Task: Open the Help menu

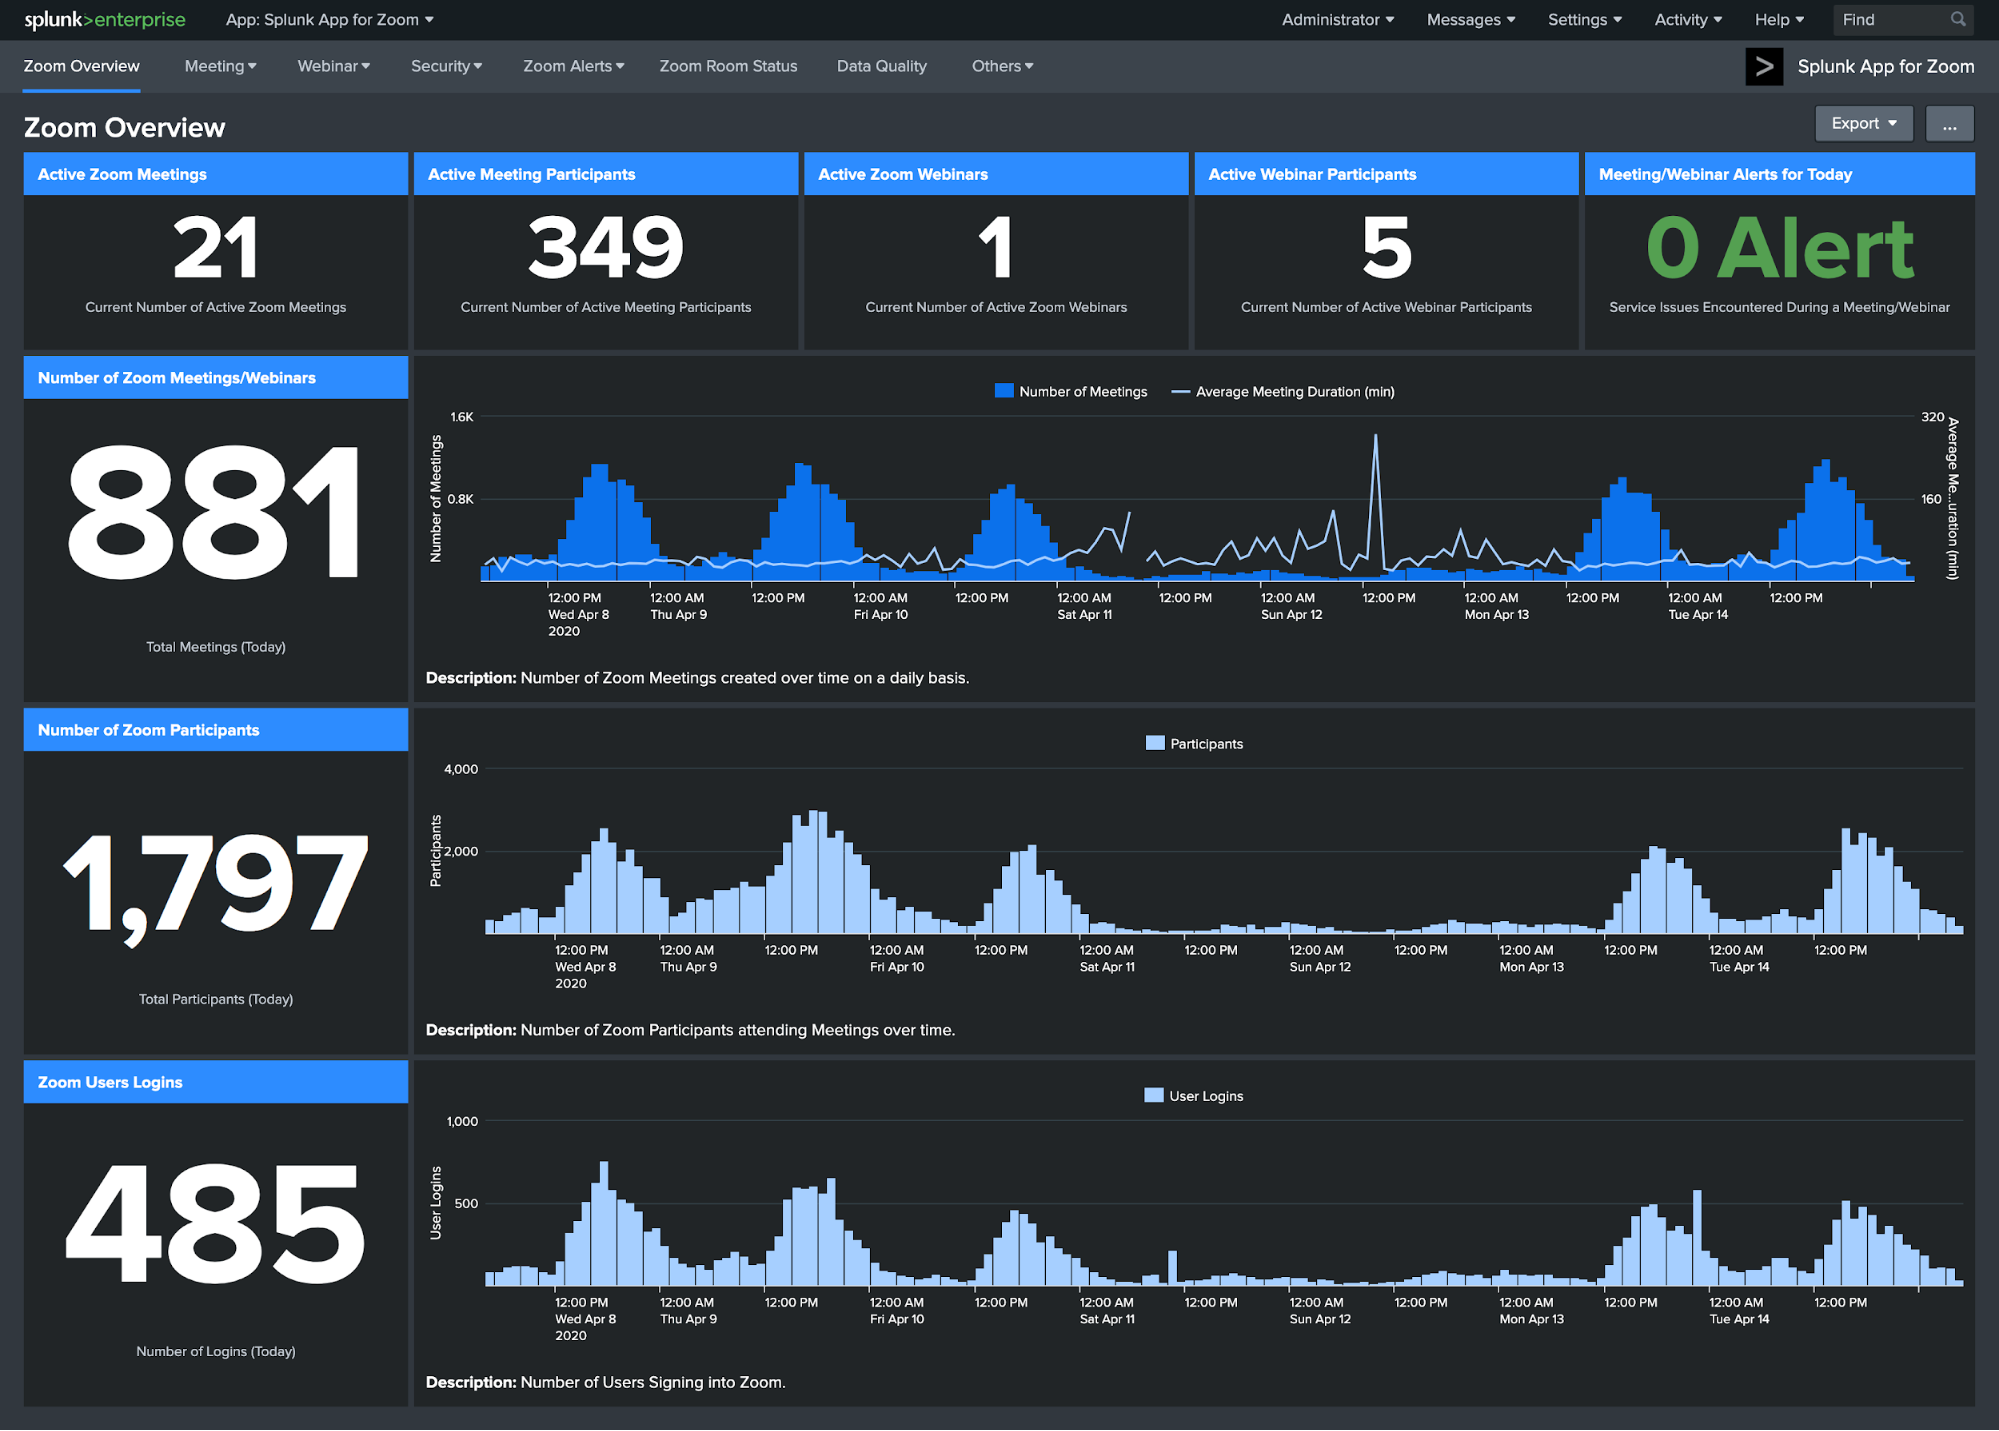Action: coord(1779,19)
